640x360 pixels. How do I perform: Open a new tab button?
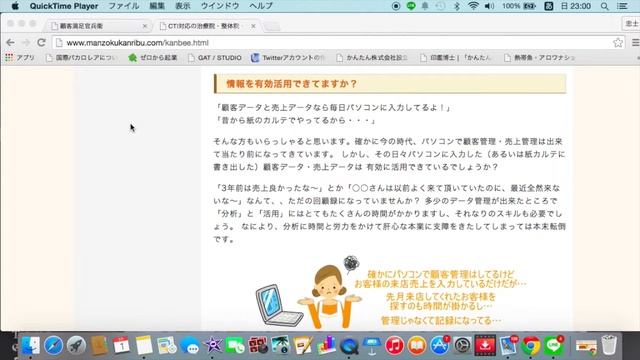272,26
